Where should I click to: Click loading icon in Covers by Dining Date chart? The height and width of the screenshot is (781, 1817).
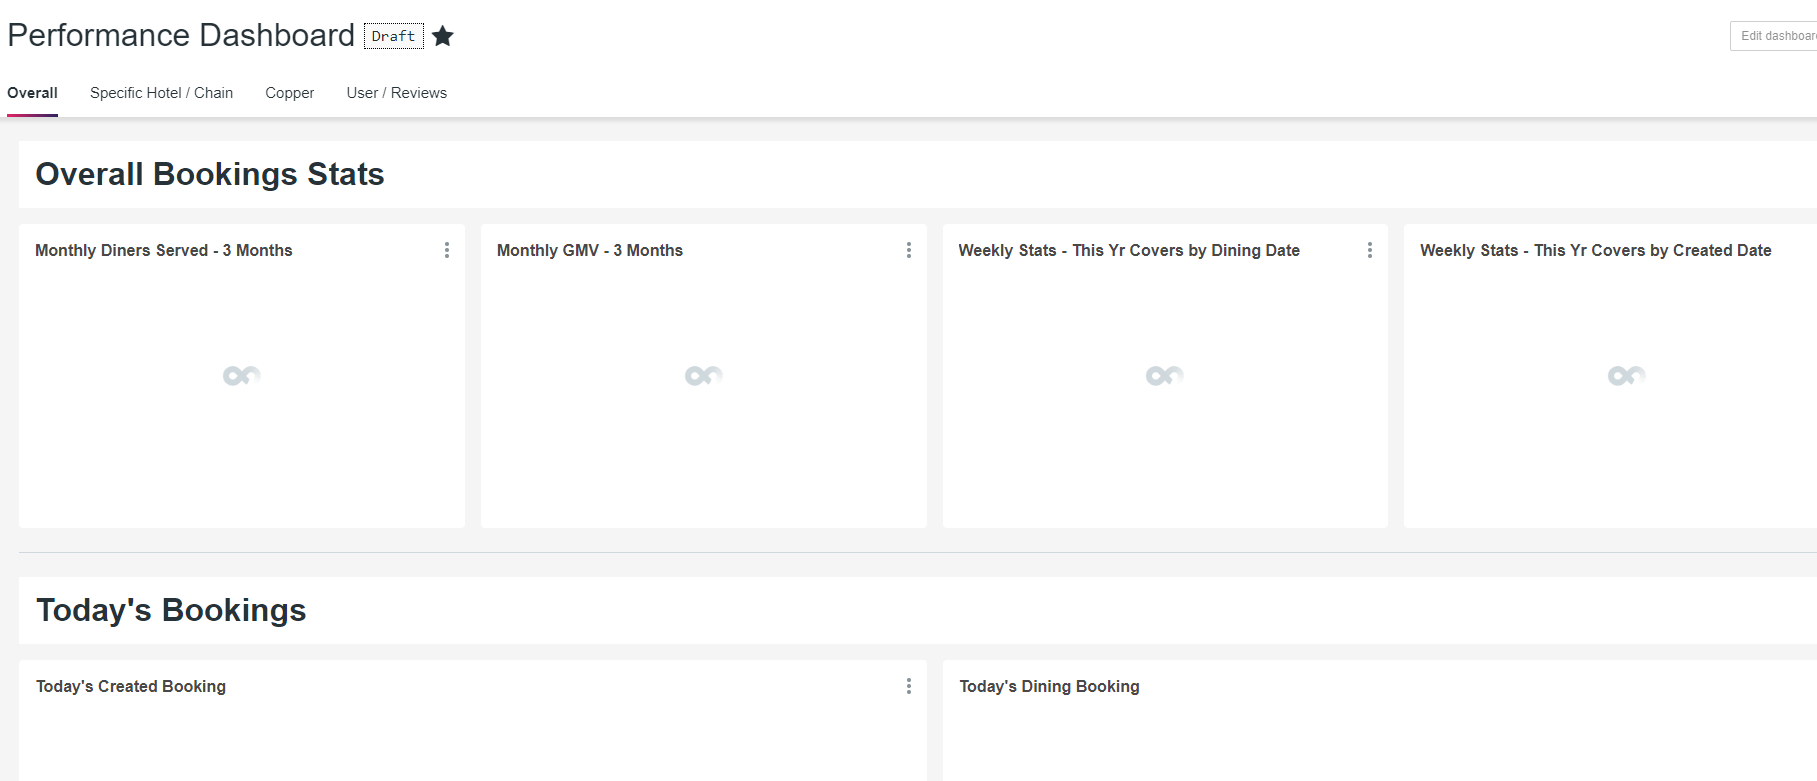1164,376
